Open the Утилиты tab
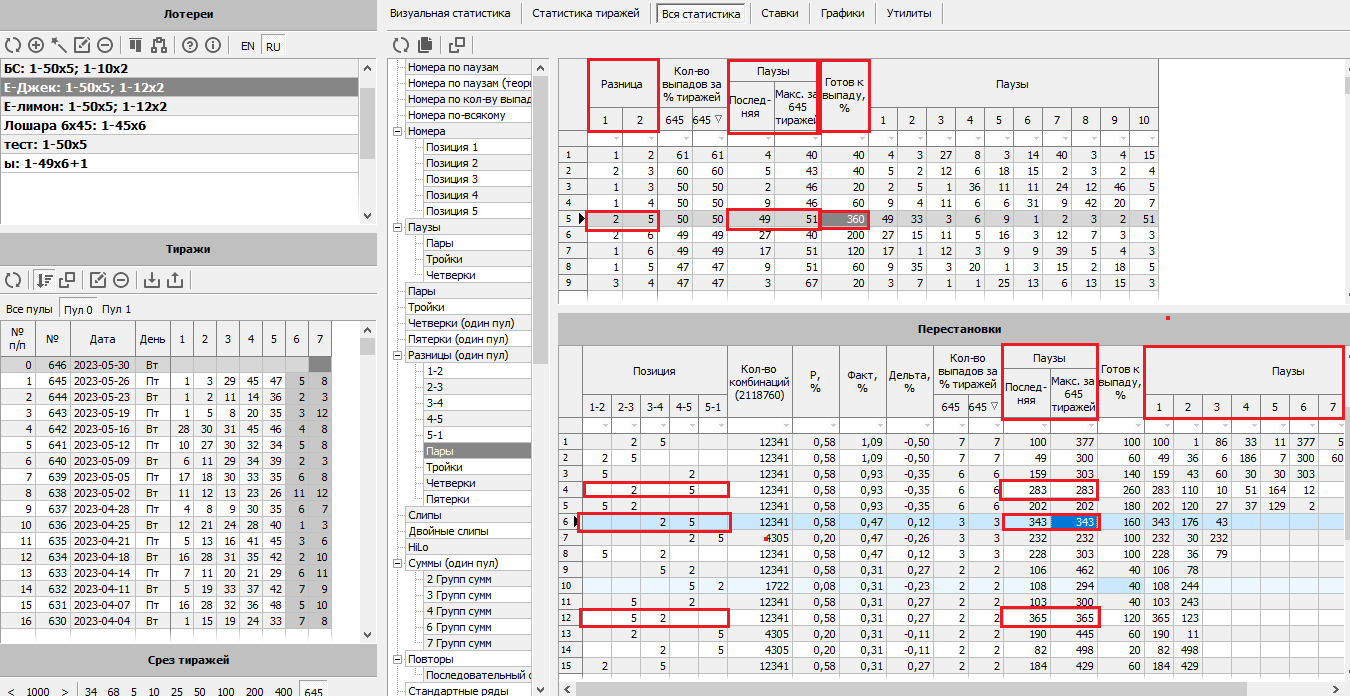The width and height of the screenshot is (1350, 696). 909,13
